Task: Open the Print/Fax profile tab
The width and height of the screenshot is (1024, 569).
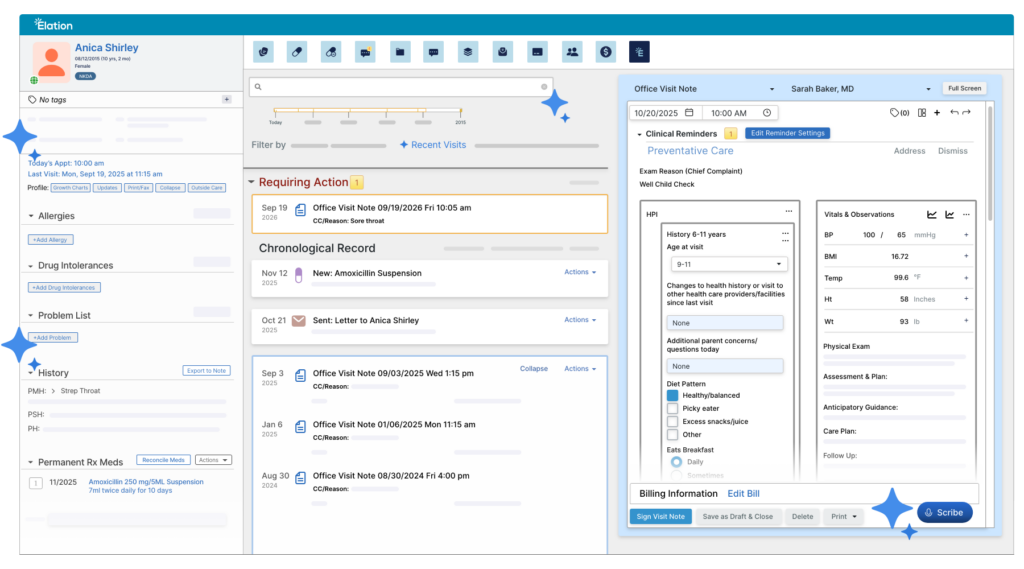Action: 138,187
